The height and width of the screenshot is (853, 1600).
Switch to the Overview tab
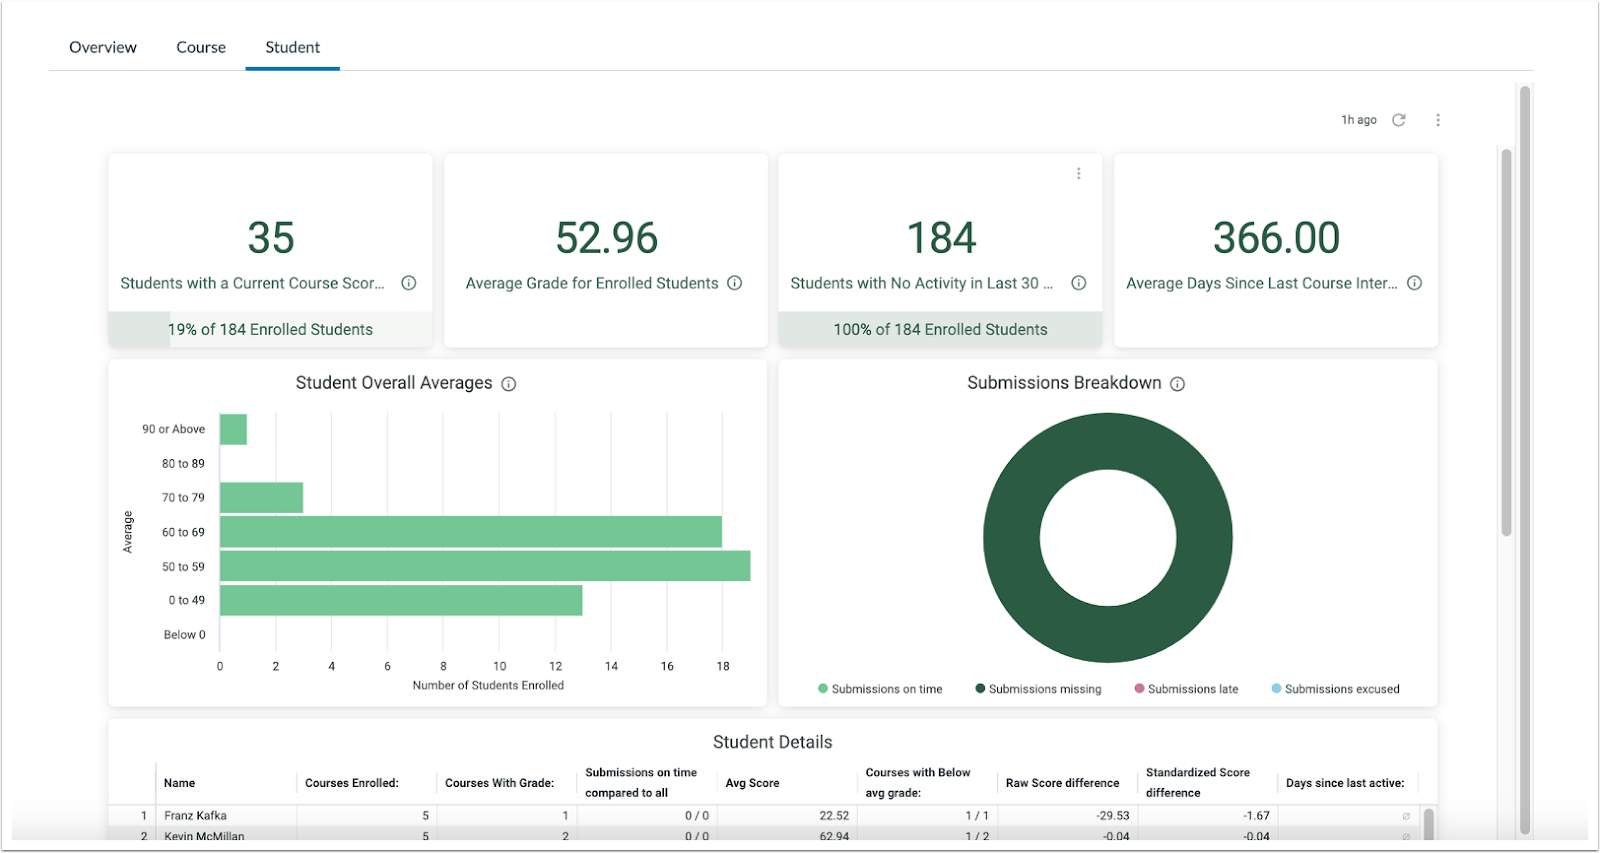(x=103, y=47)
